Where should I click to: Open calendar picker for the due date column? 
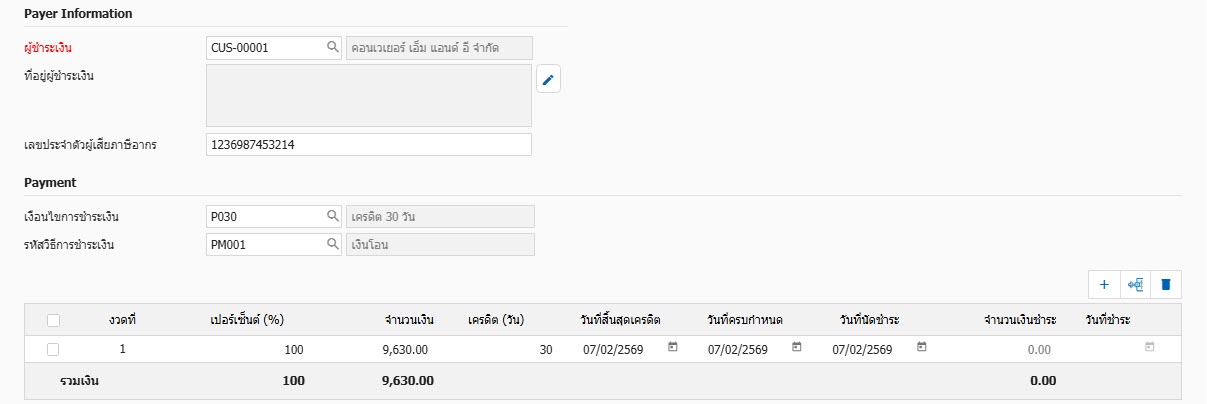tap(797, 348)
